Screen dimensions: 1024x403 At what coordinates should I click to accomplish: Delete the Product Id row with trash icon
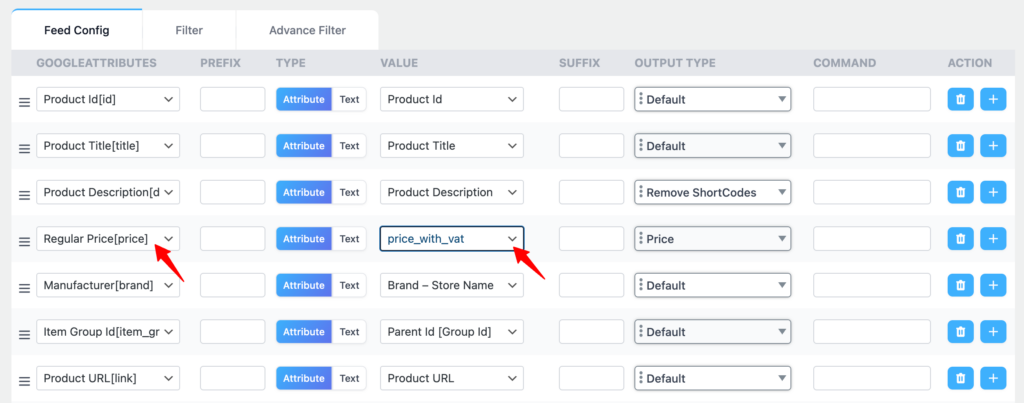pos(960,99)
